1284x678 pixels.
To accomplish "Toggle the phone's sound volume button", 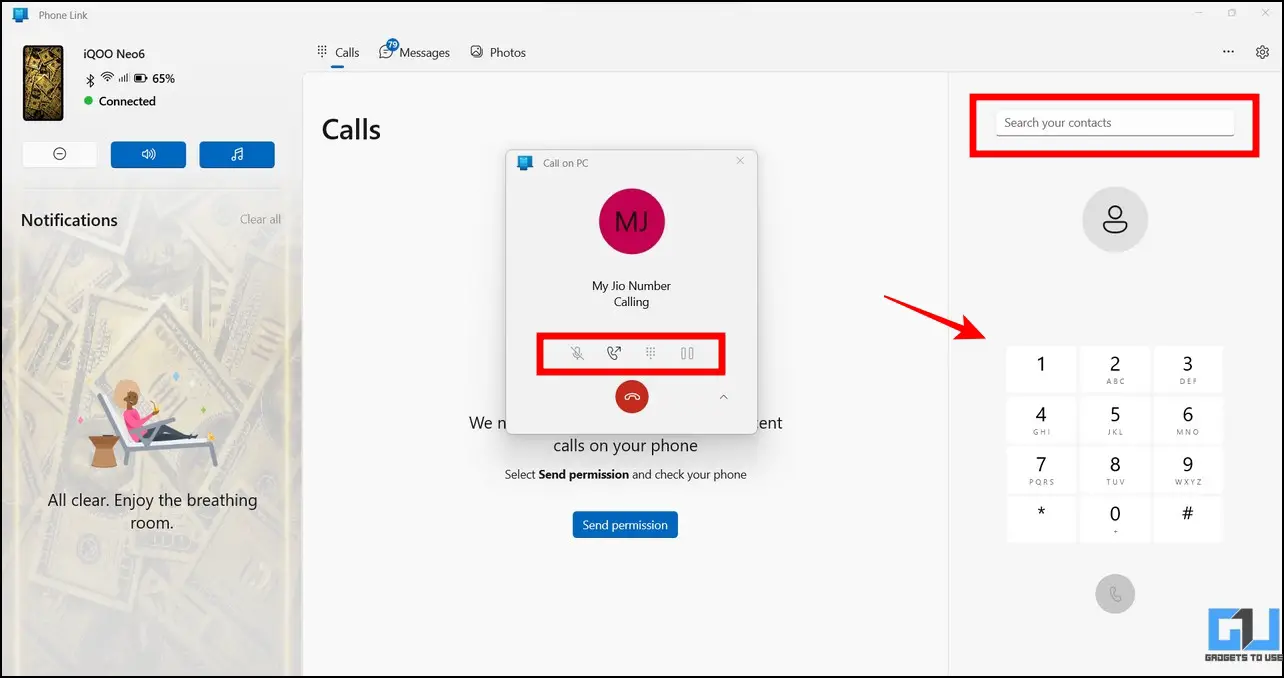I will coord(148,154).
